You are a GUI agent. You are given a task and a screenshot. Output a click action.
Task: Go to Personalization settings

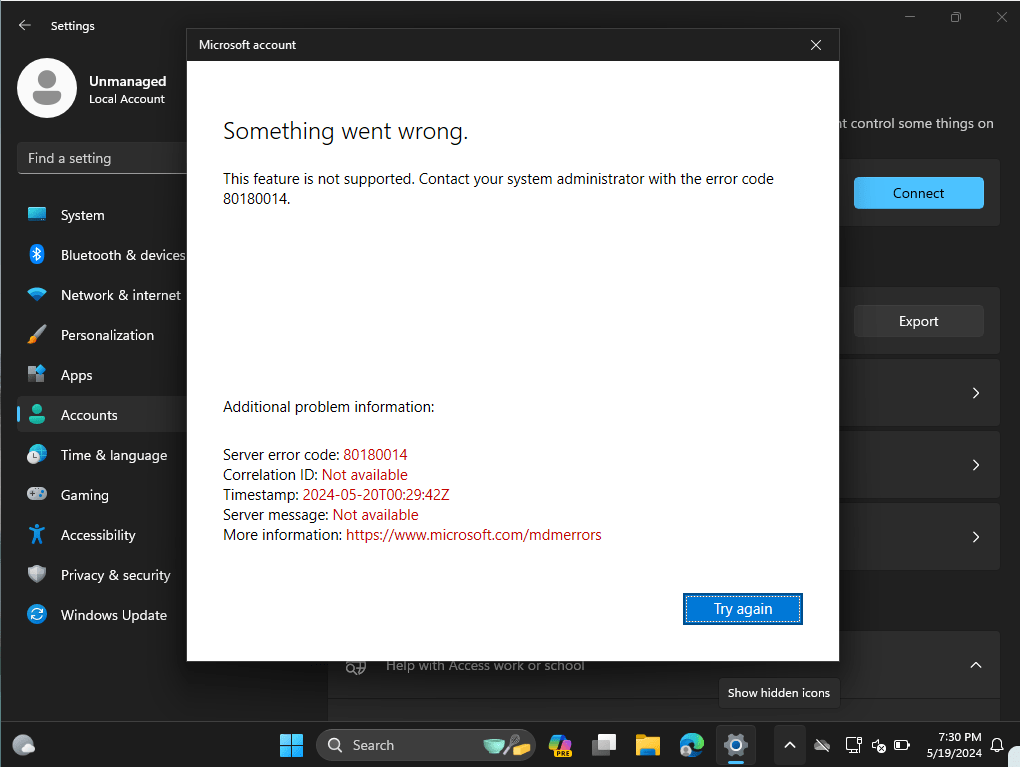click(x=107, y=335)
